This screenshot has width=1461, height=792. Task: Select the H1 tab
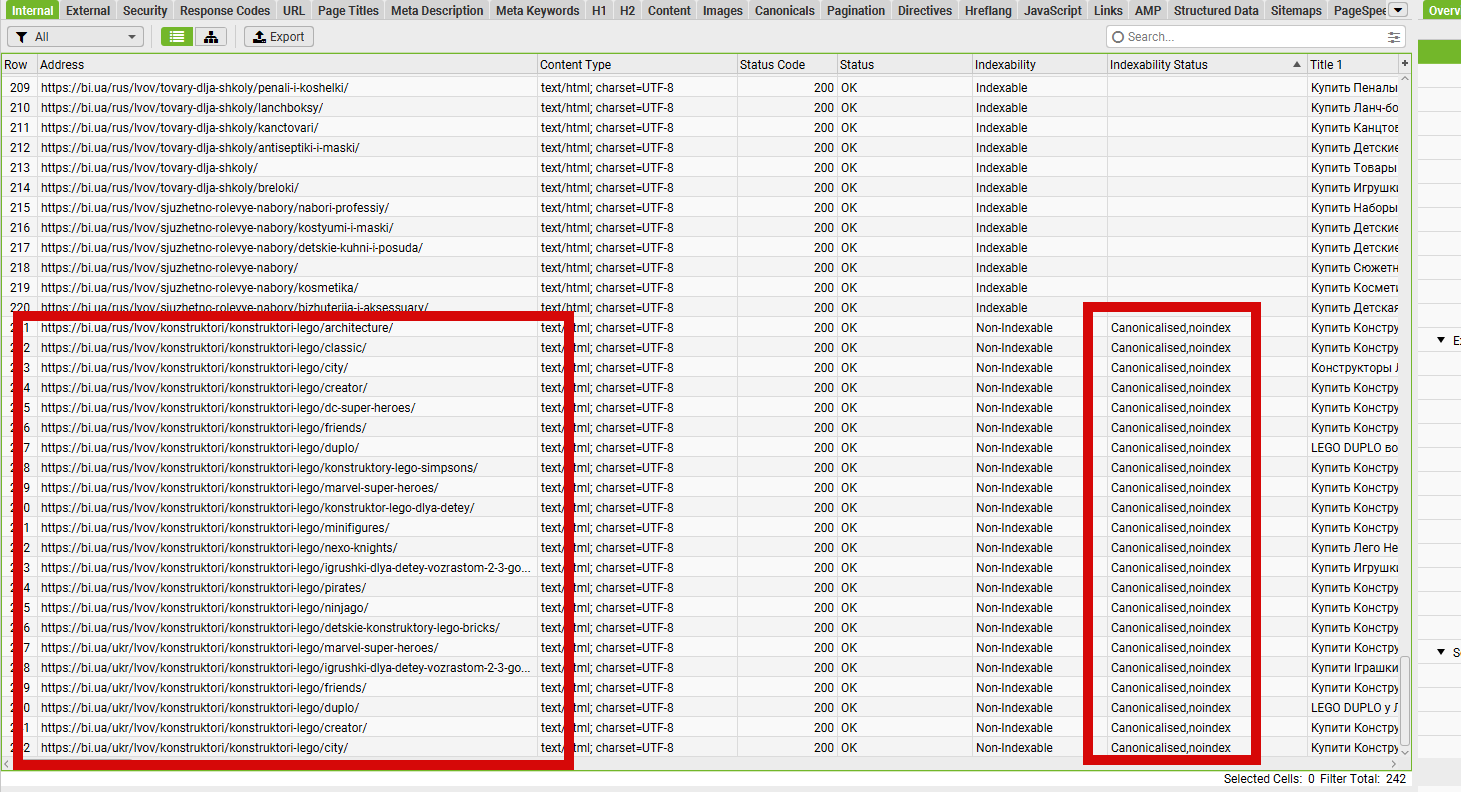pyautogui.click(x=599, y=11)
